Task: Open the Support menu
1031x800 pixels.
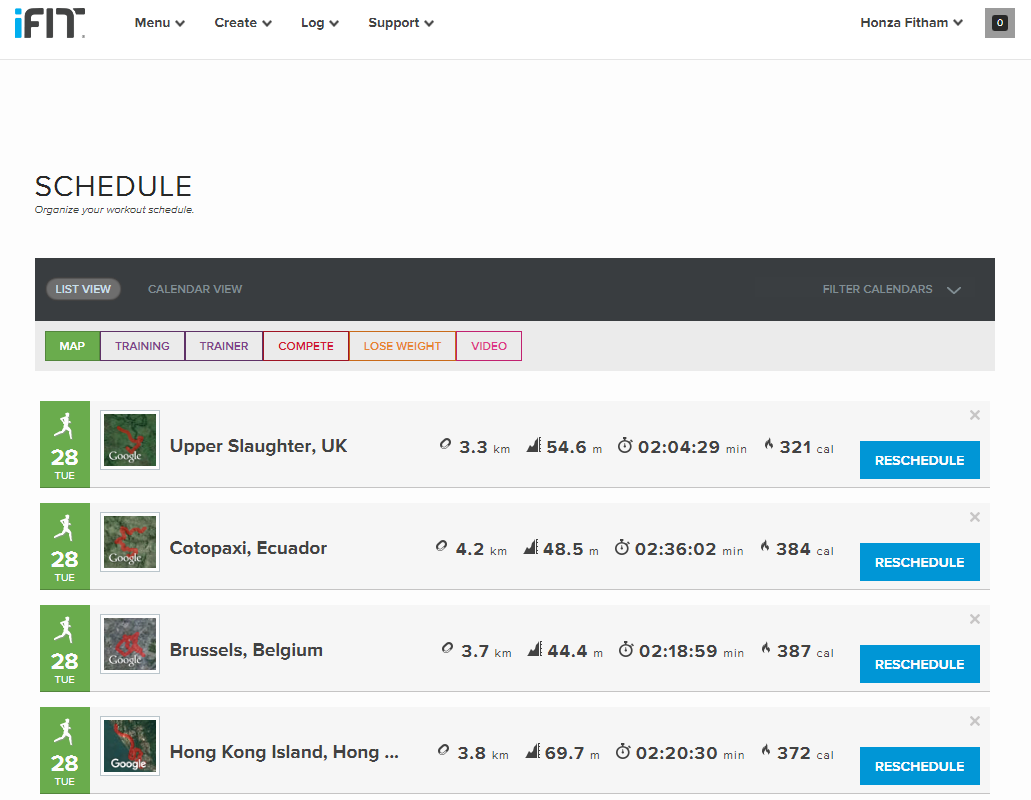Action: (400, 23)
